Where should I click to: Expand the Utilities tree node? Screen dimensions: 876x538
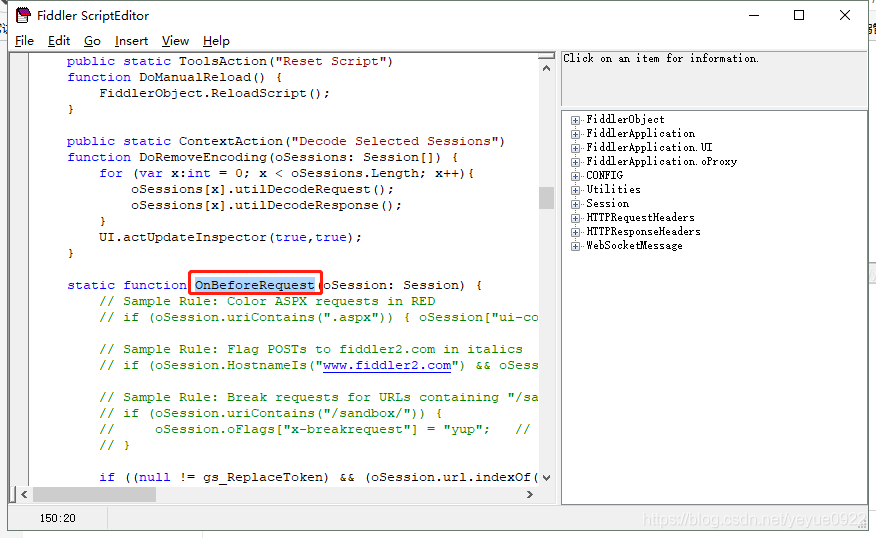pyautogui.click(x=576, y=190)
